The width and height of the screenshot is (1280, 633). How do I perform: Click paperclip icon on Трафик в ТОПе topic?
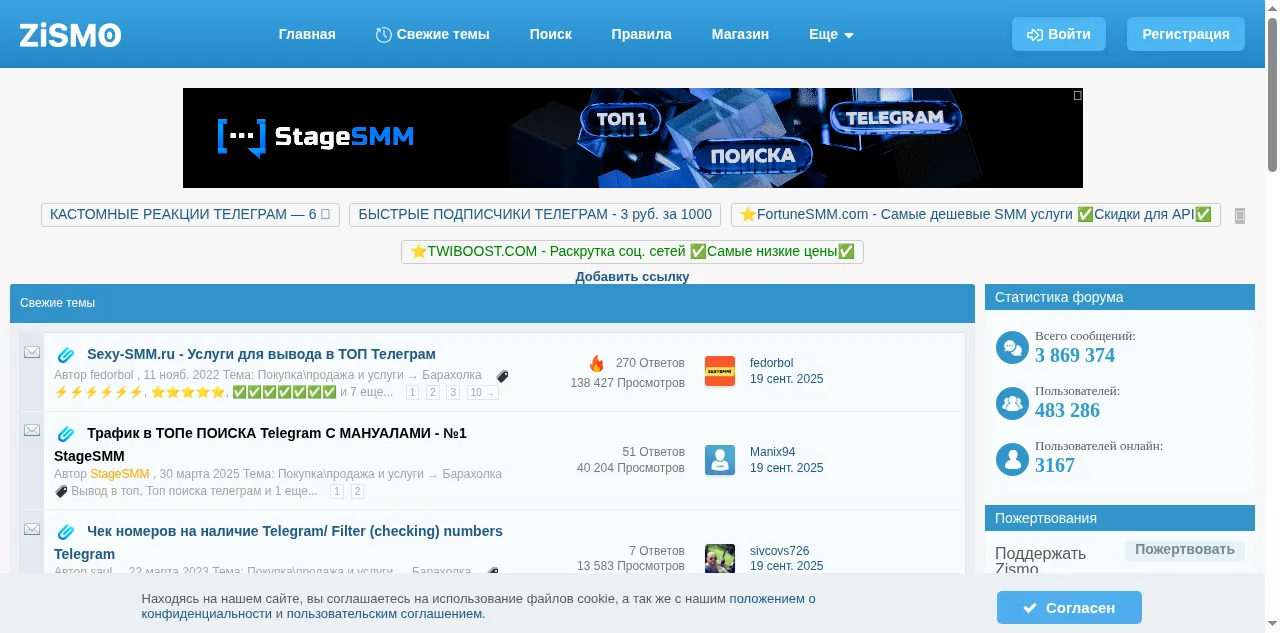66,434
